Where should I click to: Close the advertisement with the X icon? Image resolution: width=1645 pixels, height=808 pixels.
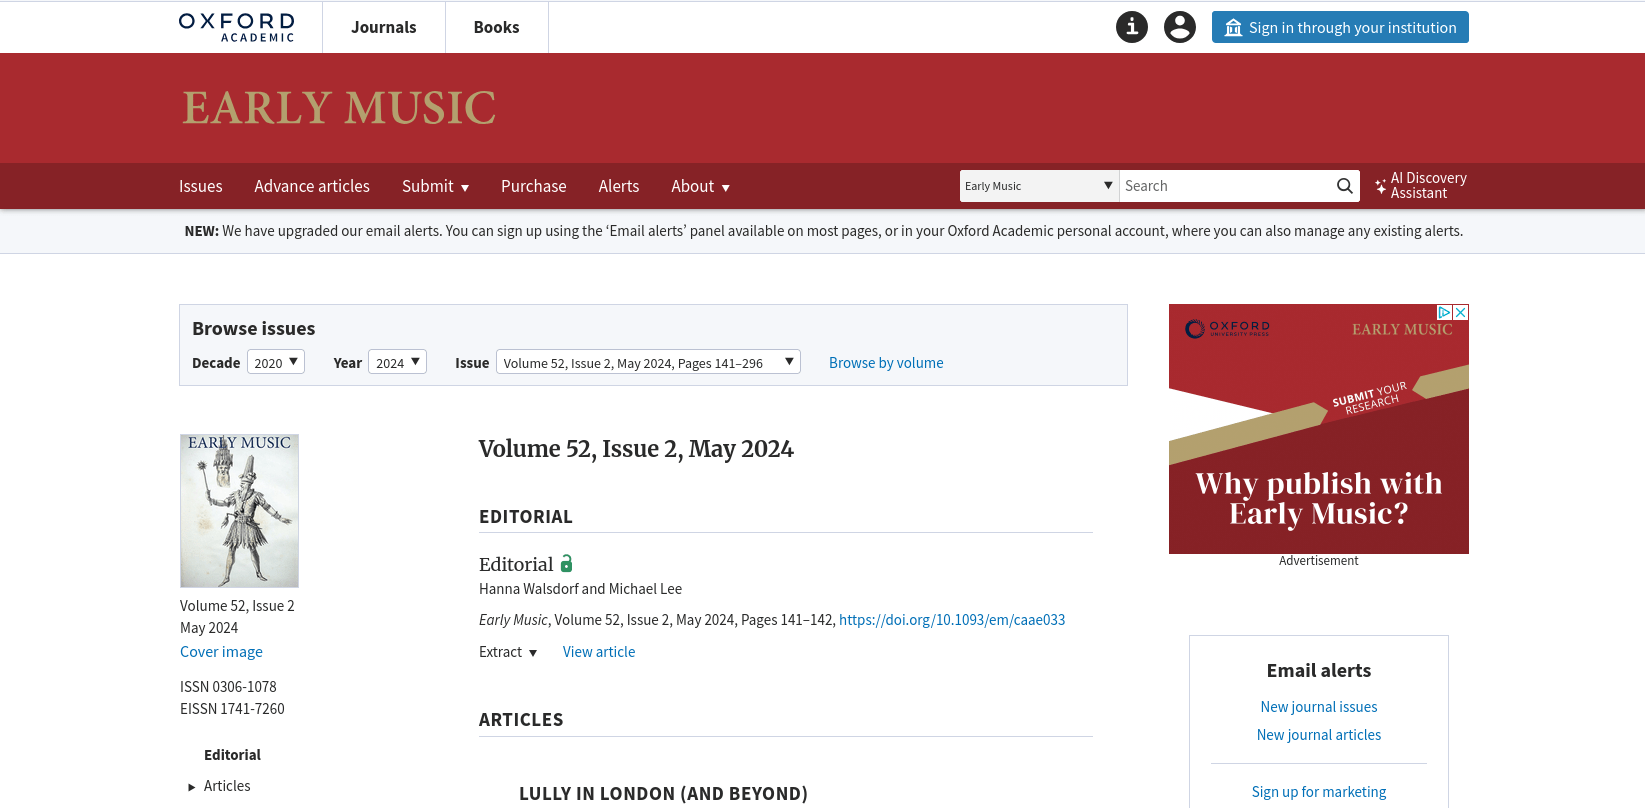[1461, 312]
